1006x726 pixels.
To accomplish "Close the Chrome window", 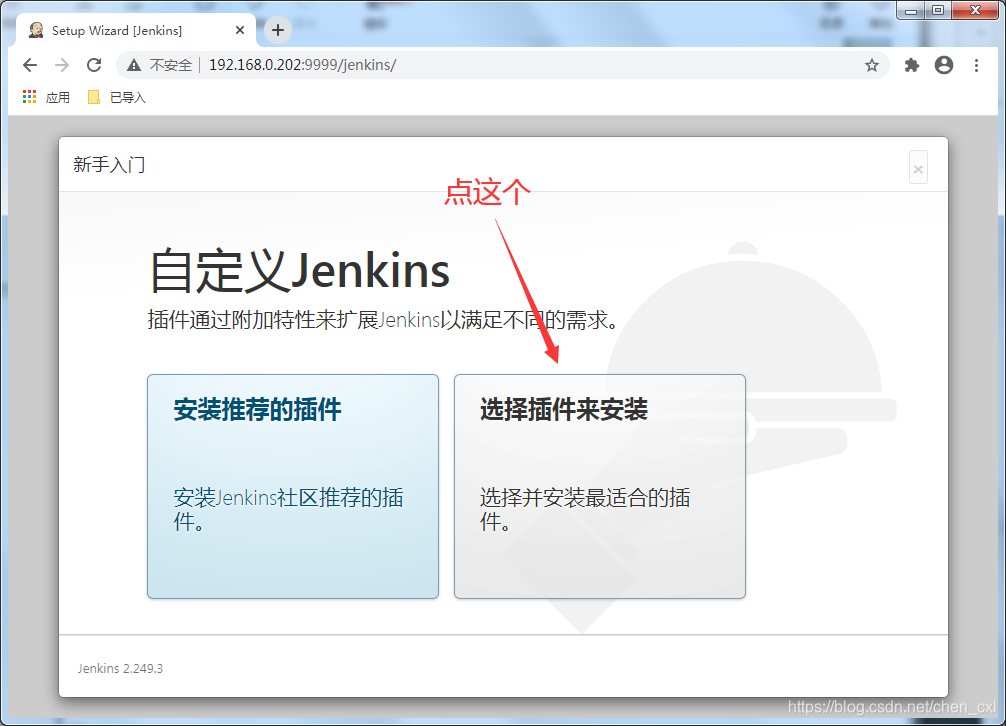I will pos(976,10).
